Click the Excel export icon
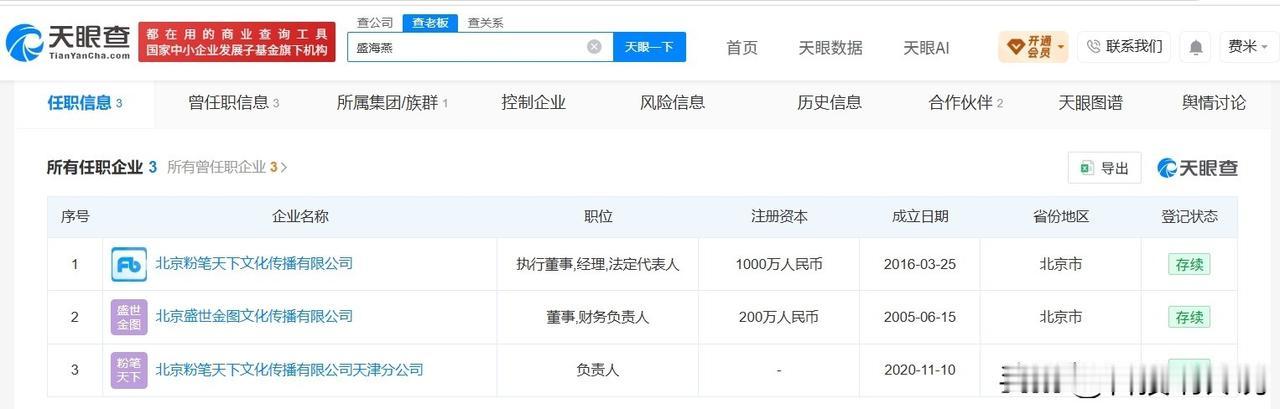 (1086, 168)
